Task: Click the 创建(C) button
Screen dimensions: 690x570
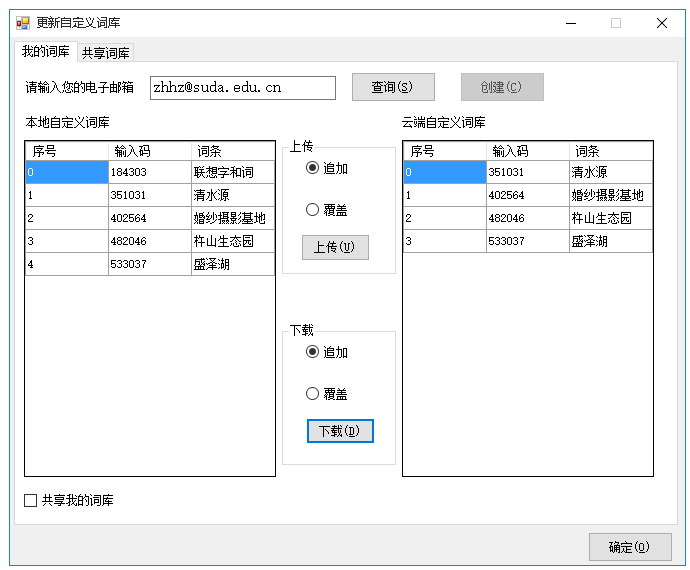Action: 502,87
